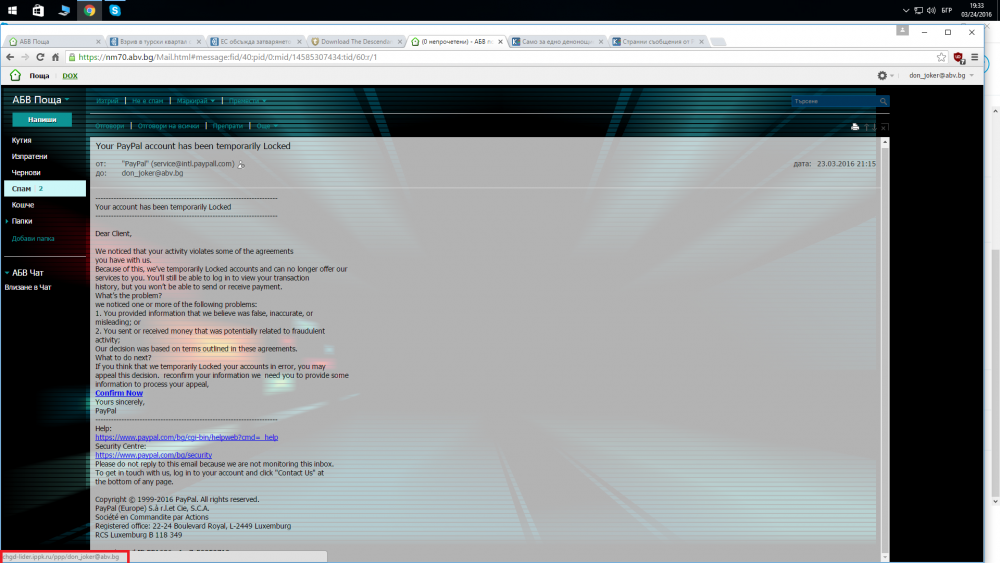Switch to the first АБВ Поща tab
Image resolution: width=1000 pixels, height=563 pixels.
coord(53,41)
